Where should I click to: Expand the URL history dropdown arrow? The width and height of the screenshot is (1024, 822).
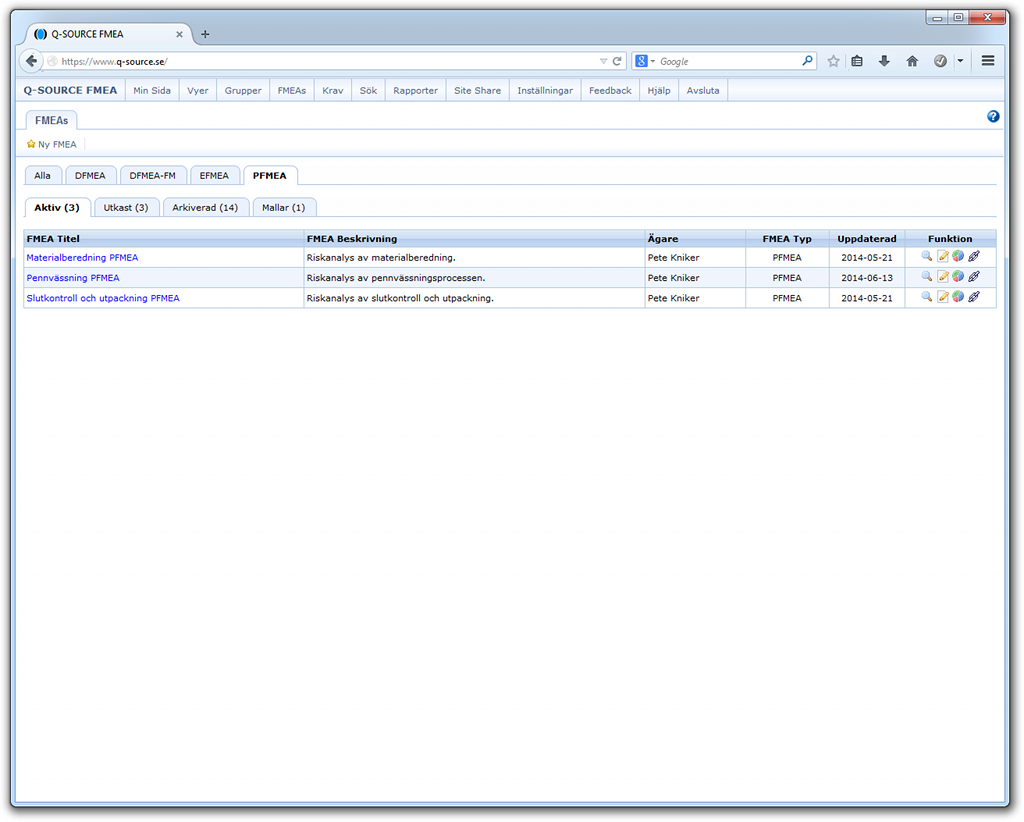pos(603,61)
